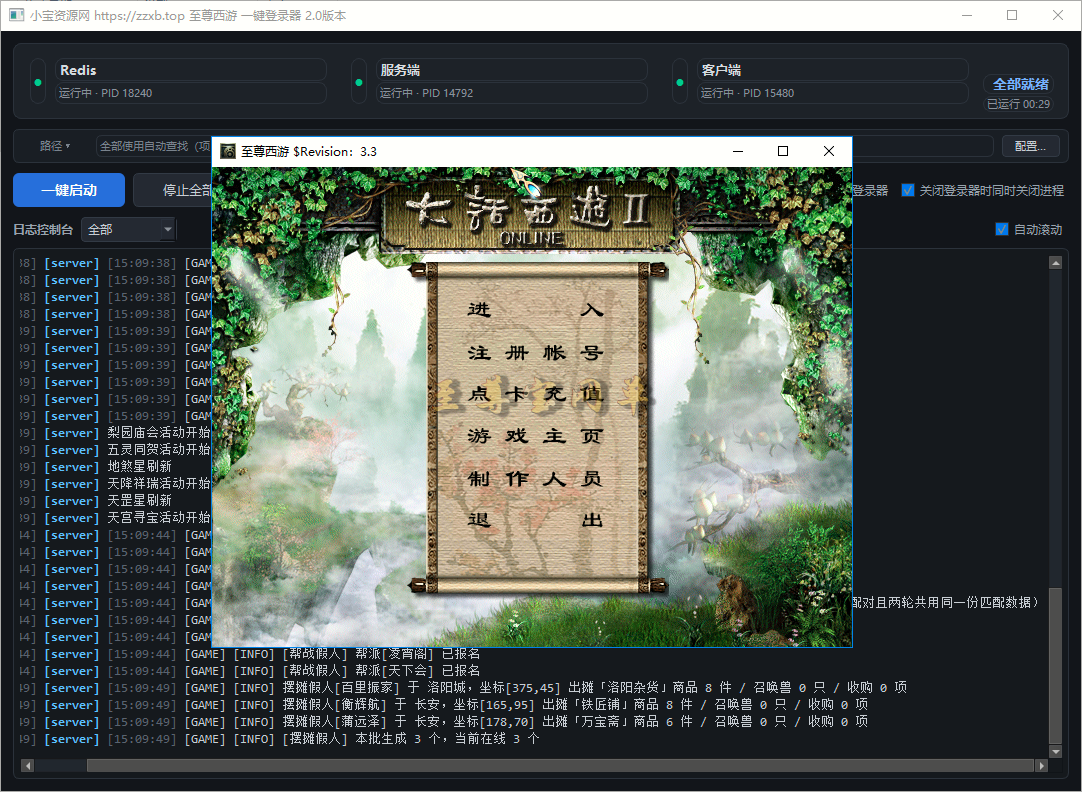The width and height of the screenshot is (1082, 792).
Task: Click log line 本批生成 3 个，当前在线 3 个
Action: click(x=447, y=739)
